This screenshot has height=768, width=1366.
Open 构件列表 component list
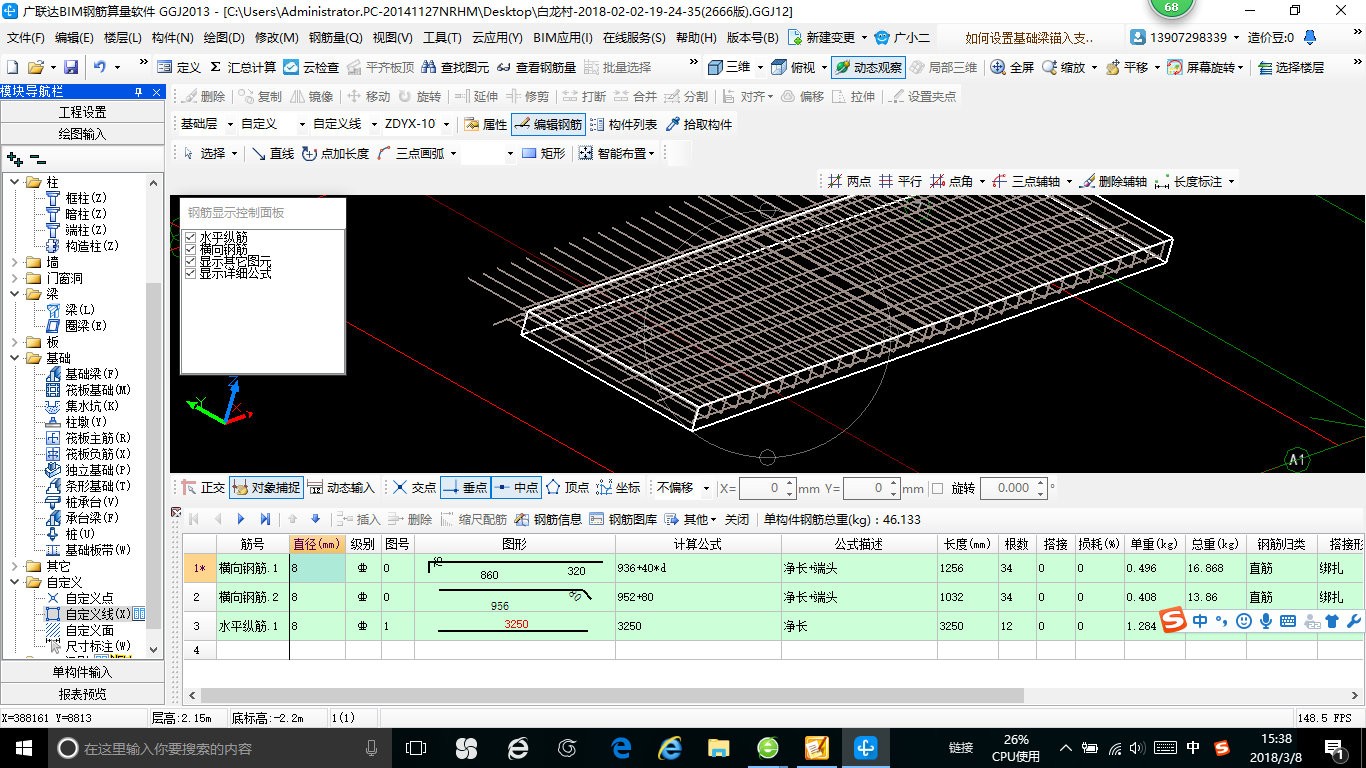click(624, 125)
